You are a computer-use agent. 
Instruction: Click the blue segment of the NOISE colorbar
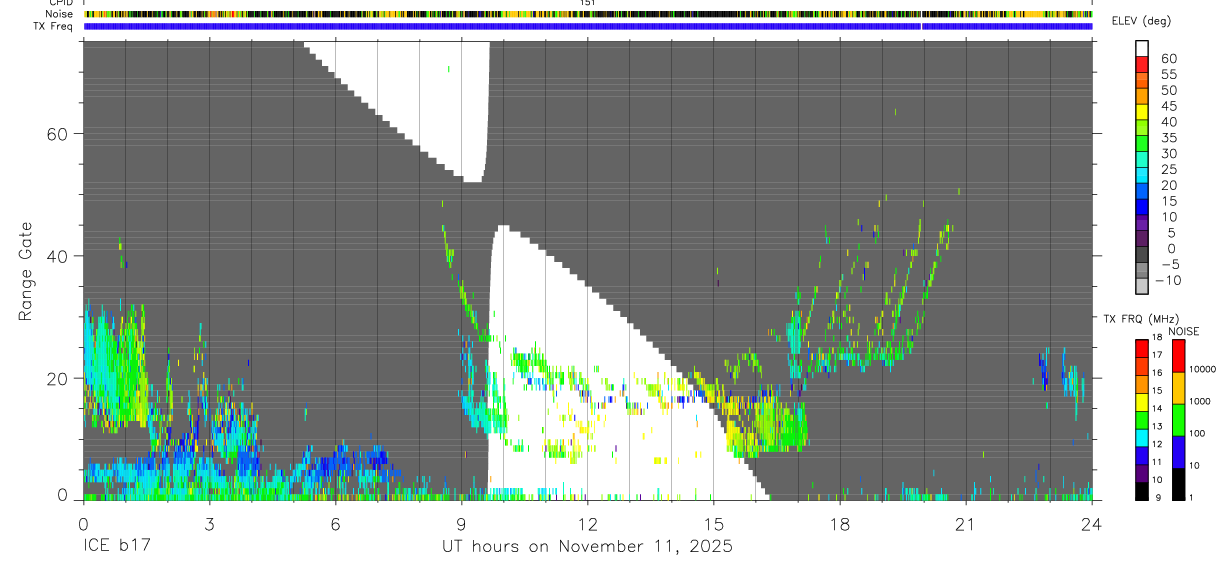[1179, 451]
